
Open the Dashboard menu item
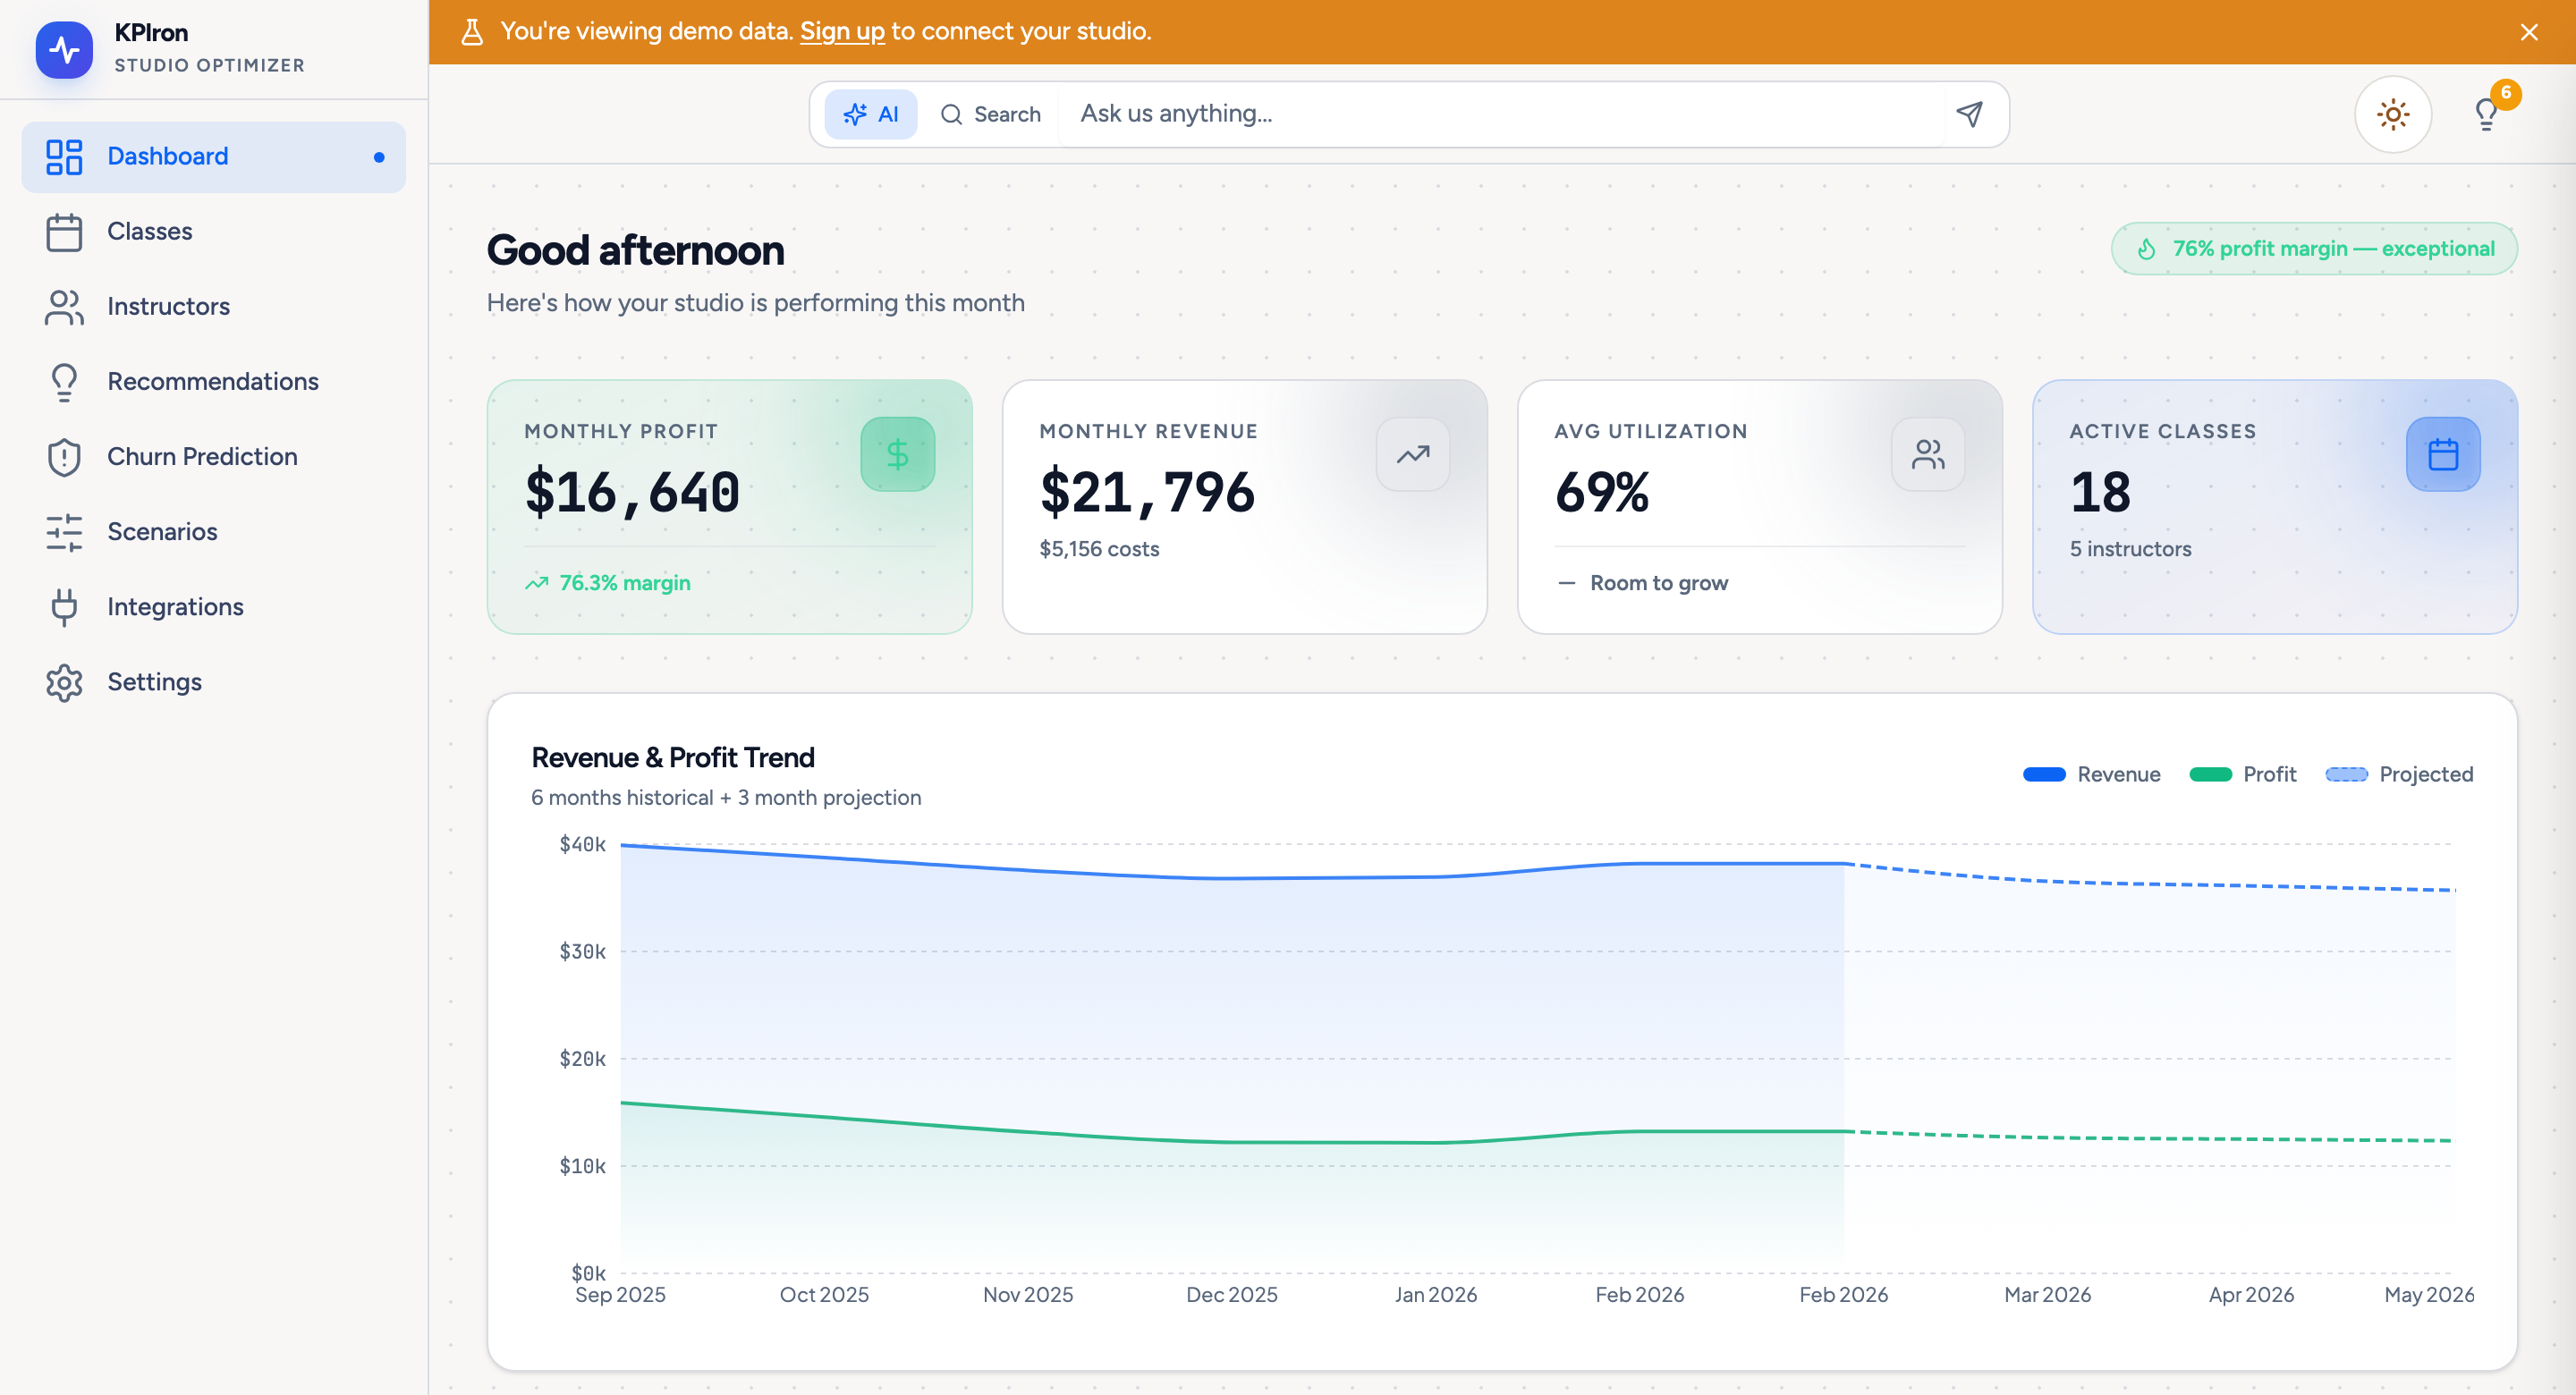click(213, 157)
